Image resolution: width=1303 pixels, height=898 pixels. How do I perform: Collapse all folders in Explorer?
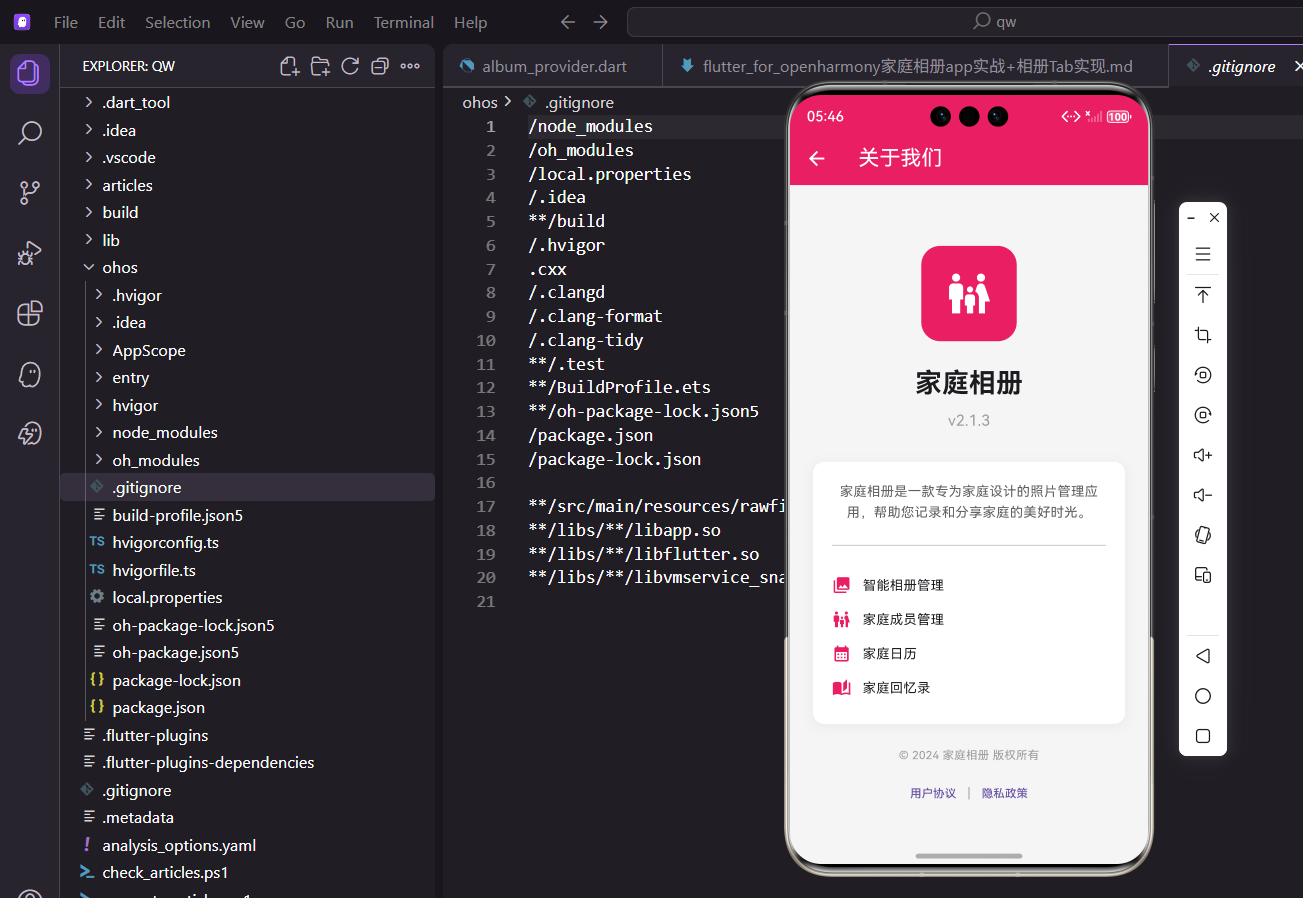380,66
